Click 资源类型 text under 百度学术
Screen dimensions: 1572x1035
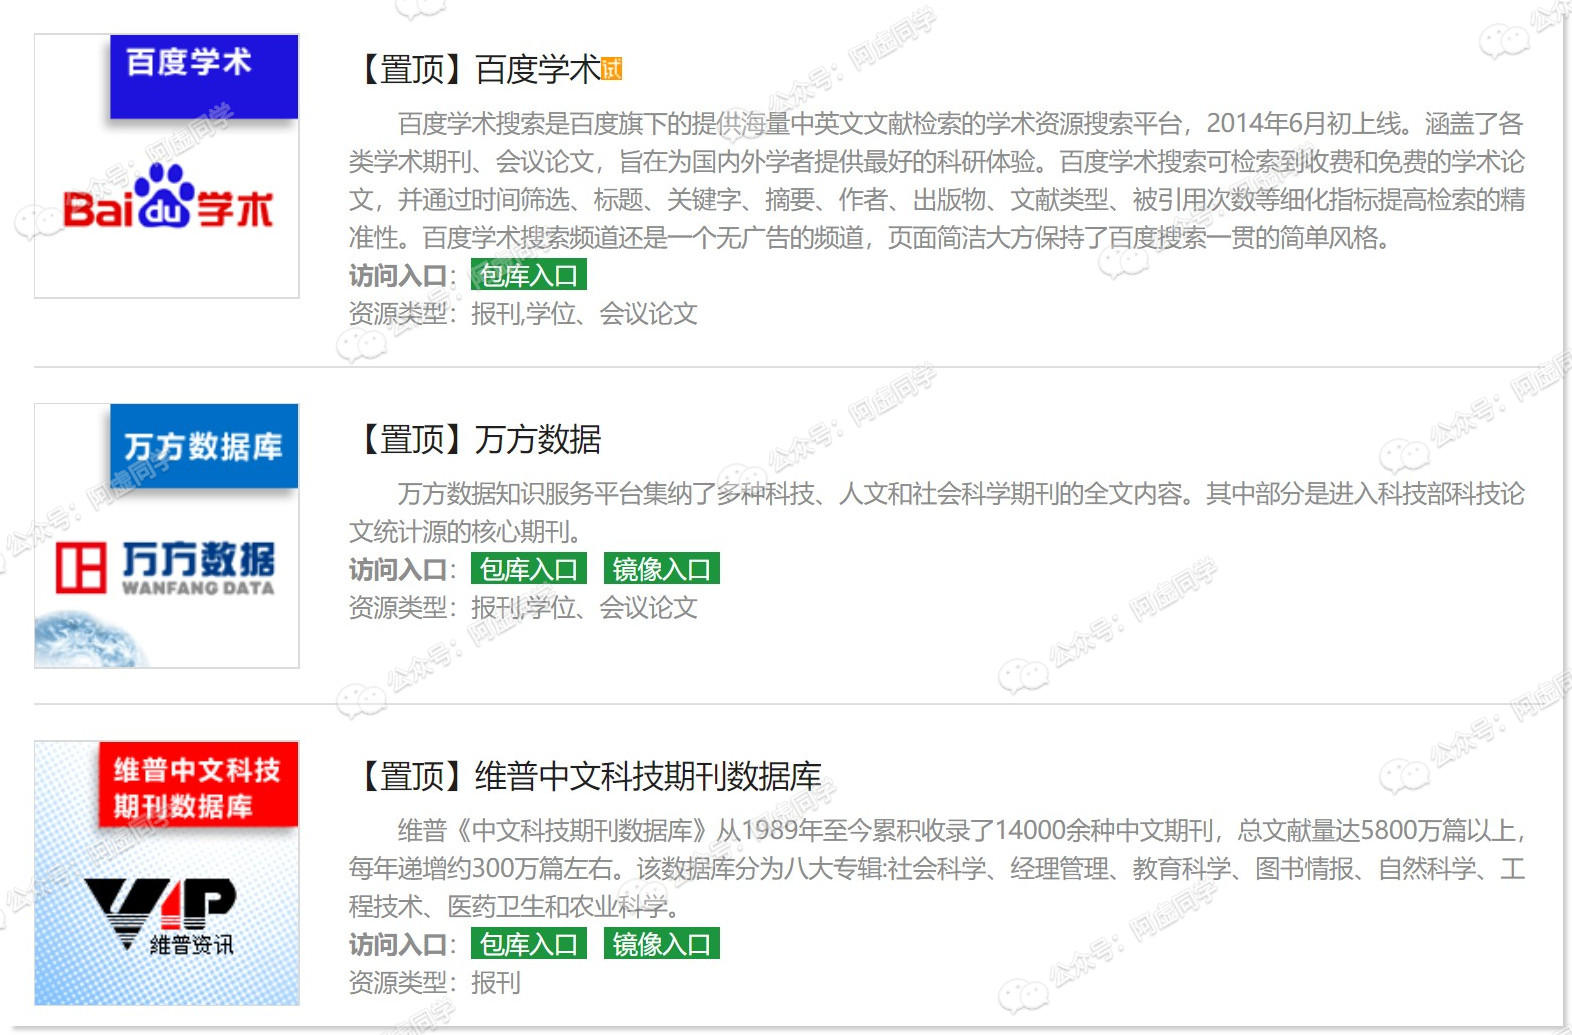pos(523,313)
